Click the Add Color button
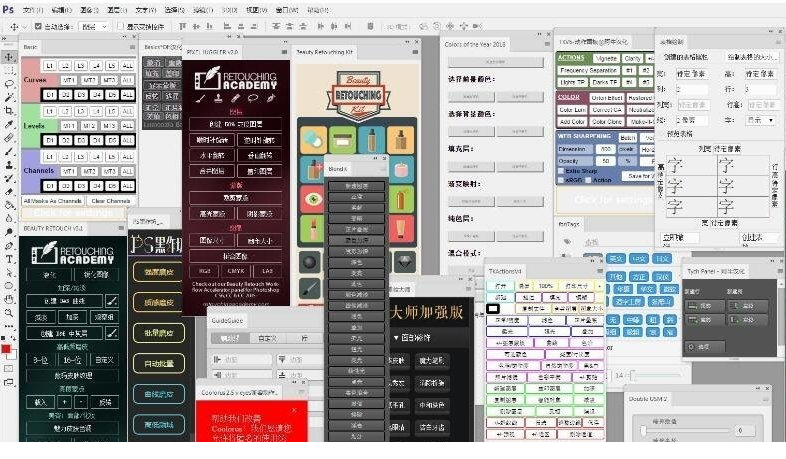The image size is (786, 459). click(x=572, y=122)
